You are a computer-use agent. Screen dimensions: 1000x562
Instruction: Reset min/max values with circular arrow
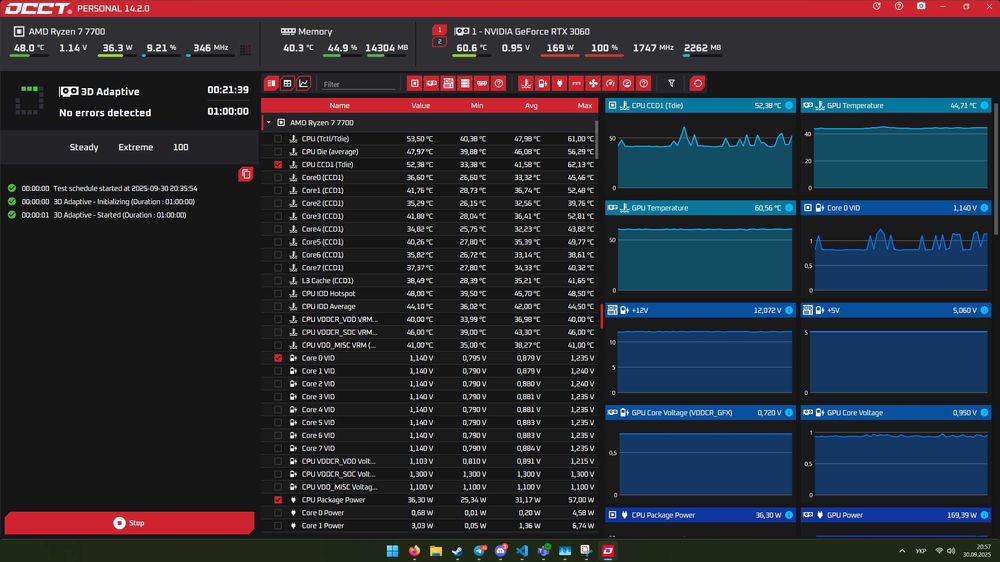697,84
